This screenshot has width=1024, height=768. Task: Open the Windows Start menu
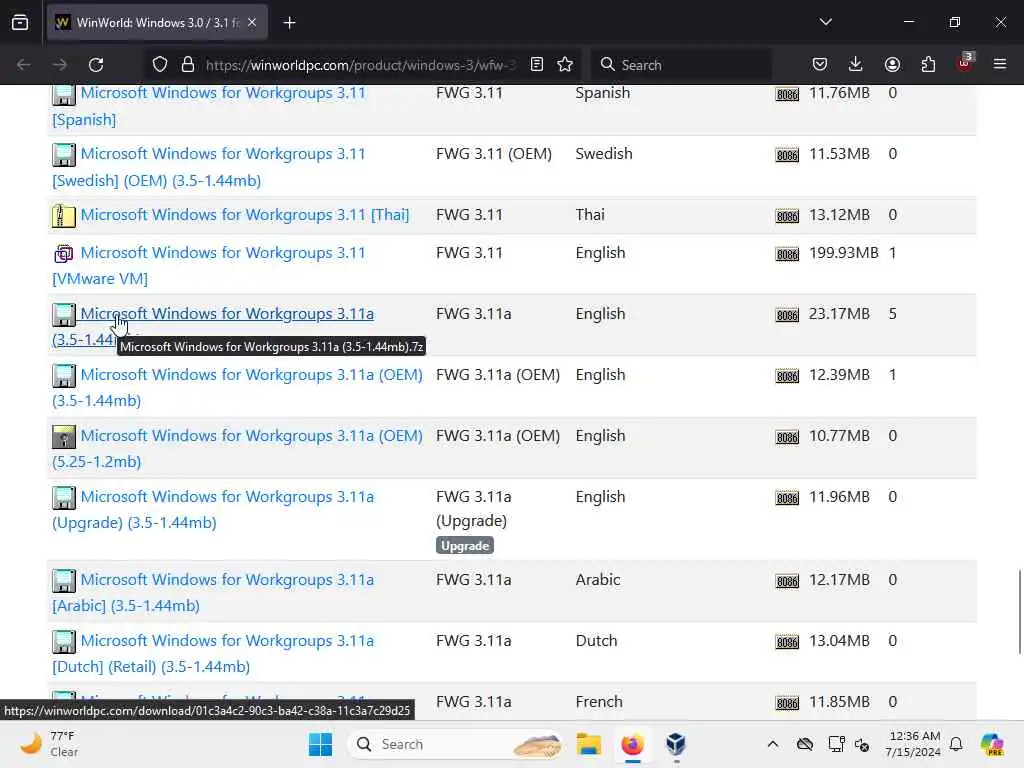tap(320, 744)
